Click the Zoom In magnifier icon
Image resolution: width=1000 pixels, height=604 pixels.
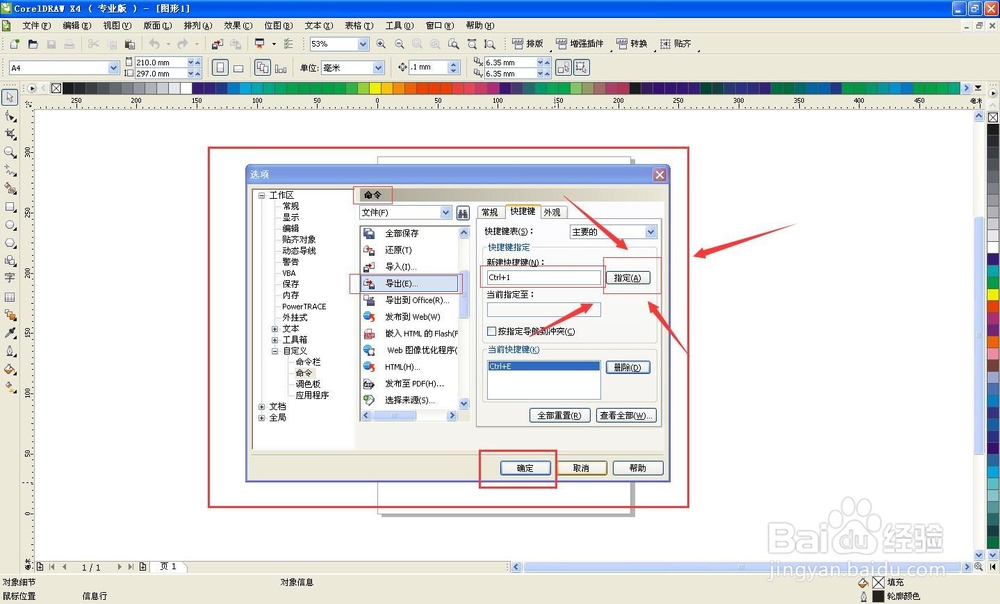pyautogui.click(x=381, y=44)
